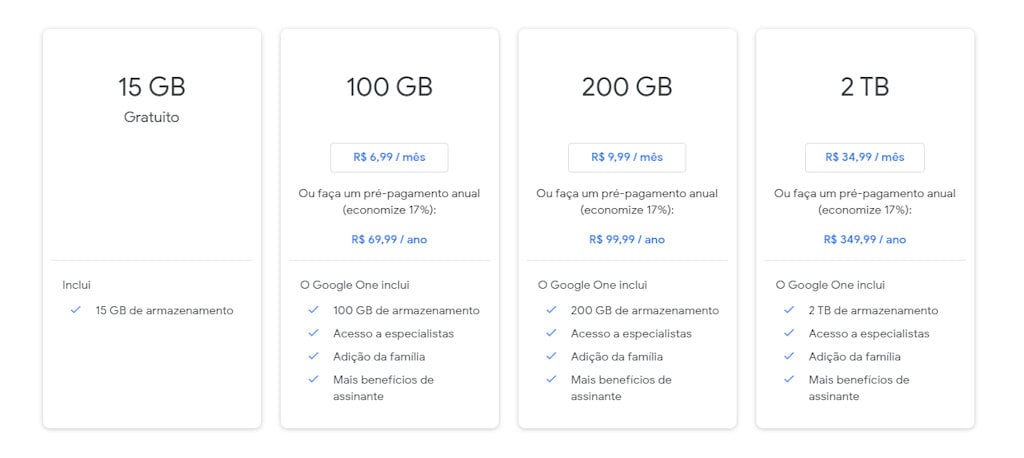Select the R$ 349,99 / ano annual link
This screenshot has width=1024, height=458.
click(x=865, y=239)
